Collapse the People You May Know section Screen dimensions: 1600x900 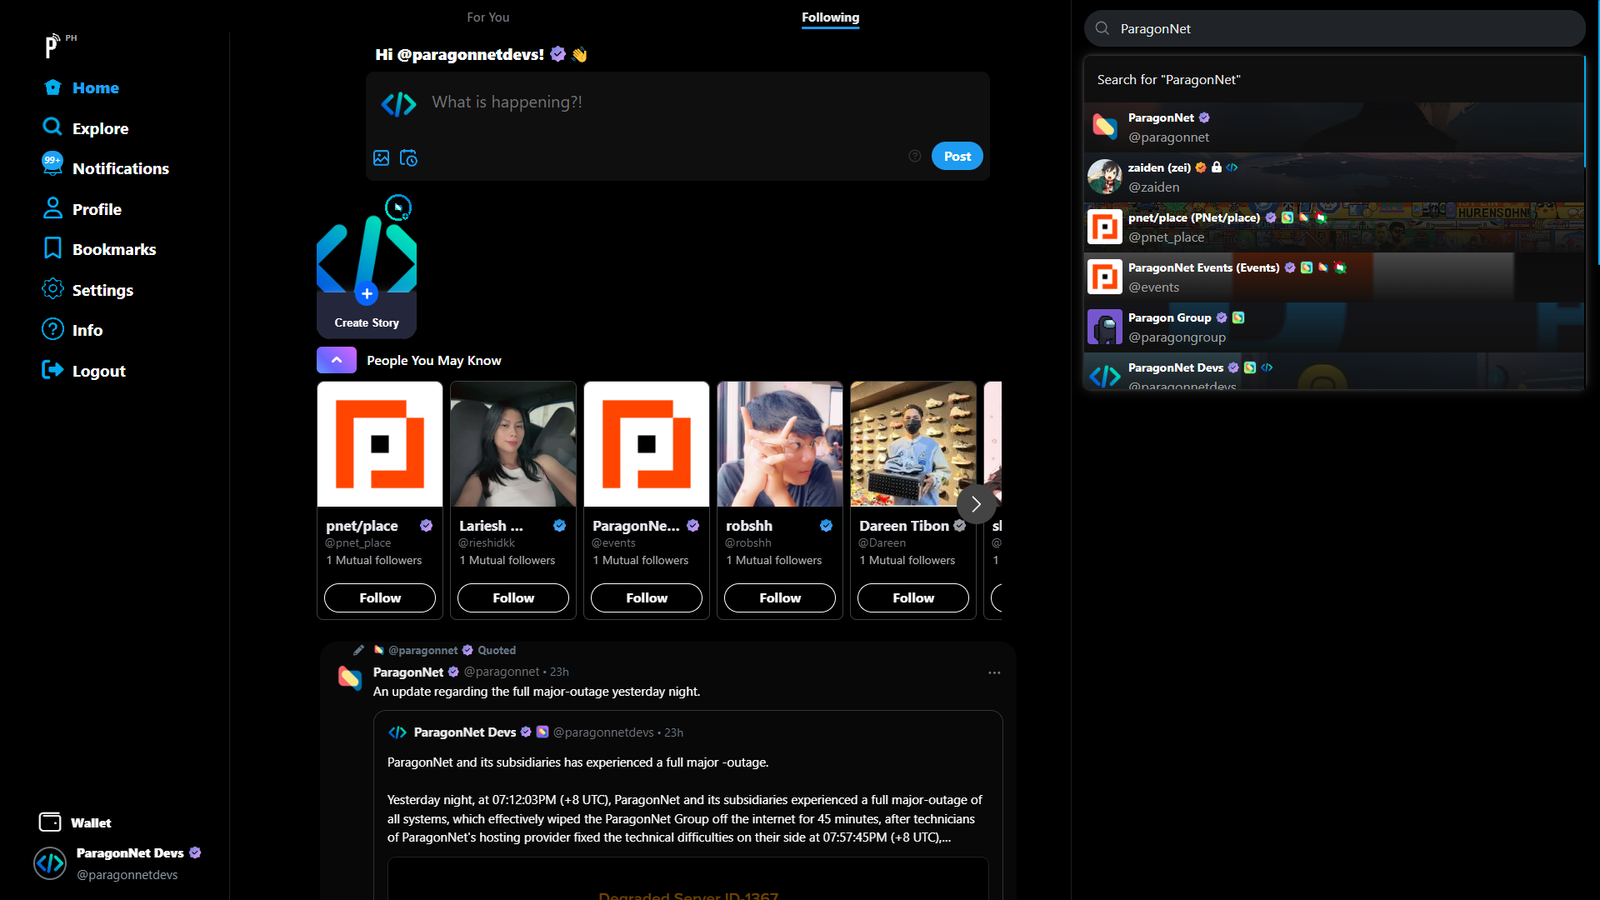click(x=337, y=360)
